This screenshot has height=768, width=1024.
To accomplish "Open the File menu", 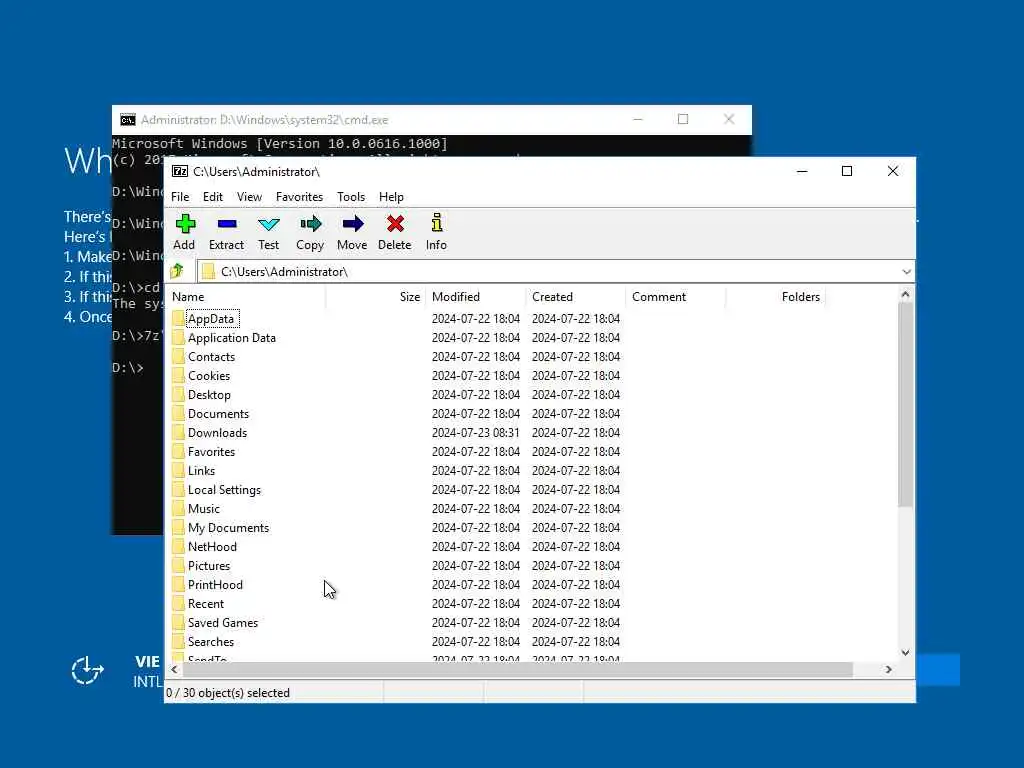I will [180, 197].
